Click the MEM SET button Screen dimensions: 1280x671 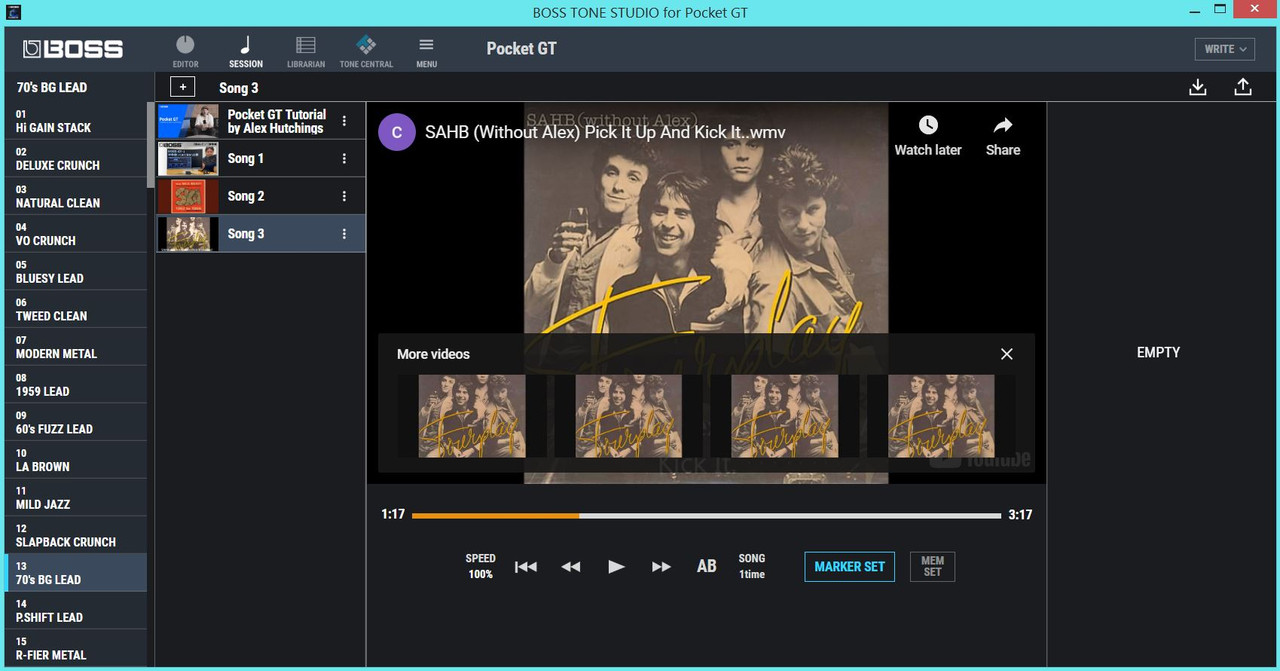[x=932, y=566]
